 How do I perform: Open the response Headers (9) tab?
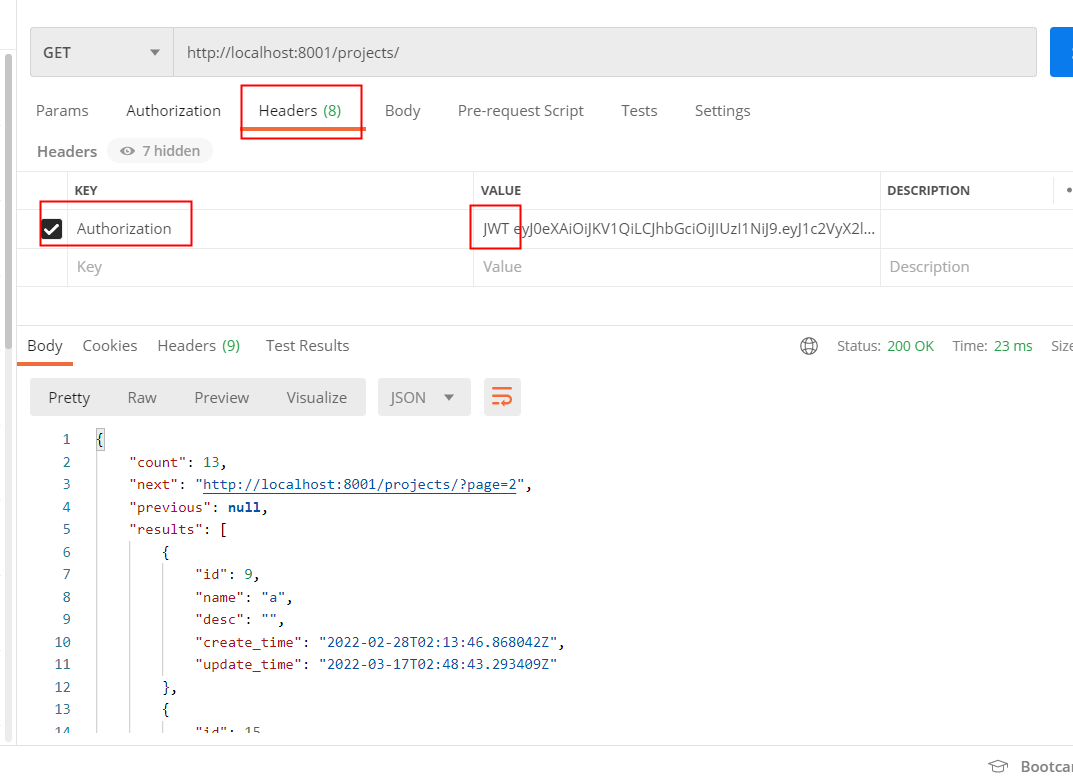click(198, 346)
